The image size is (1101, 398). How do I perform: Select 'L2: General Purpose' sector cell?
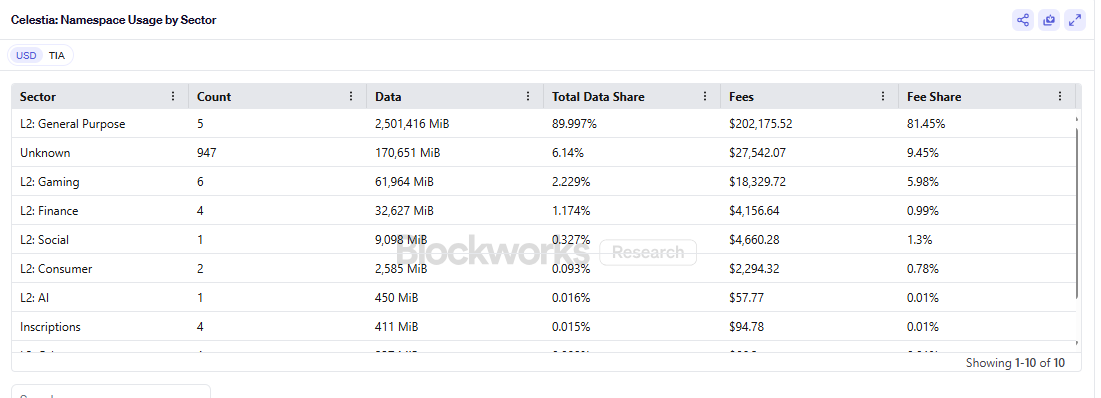pos(100,124)
